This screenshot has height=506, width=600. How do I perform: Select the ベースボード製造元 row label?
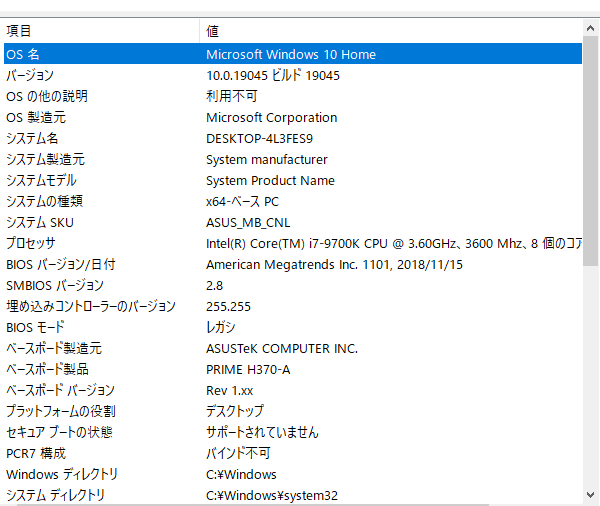54,348
